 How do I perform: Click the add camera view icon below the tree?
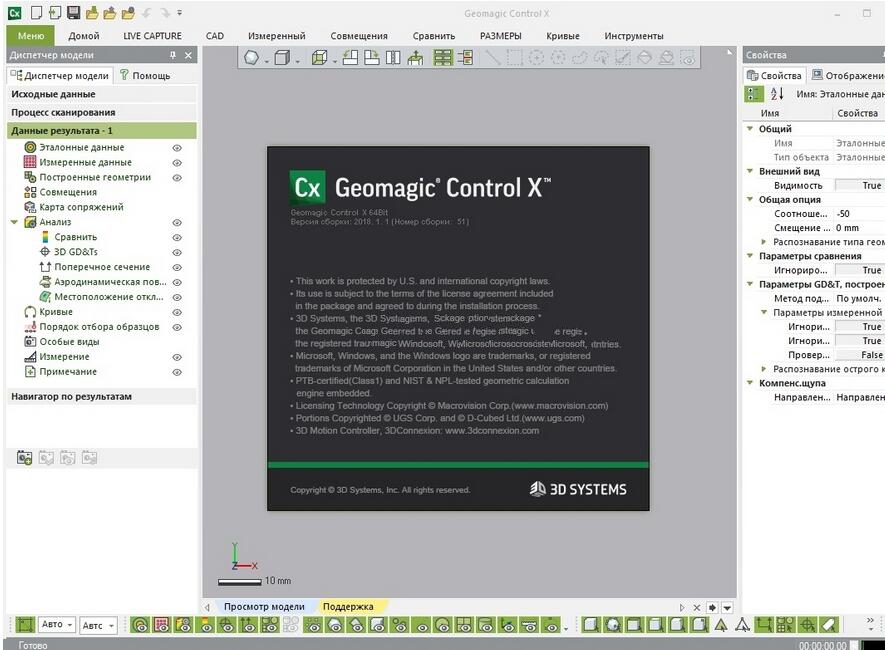24,458
